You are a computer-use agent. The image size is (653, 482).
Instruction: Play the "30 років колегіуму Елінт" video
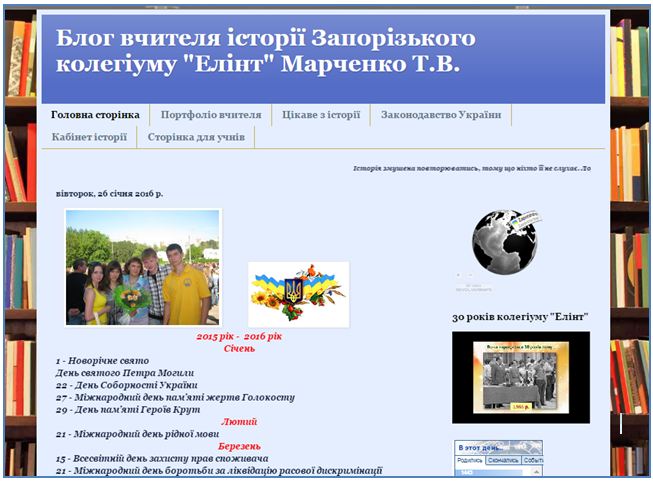[520, 377]
